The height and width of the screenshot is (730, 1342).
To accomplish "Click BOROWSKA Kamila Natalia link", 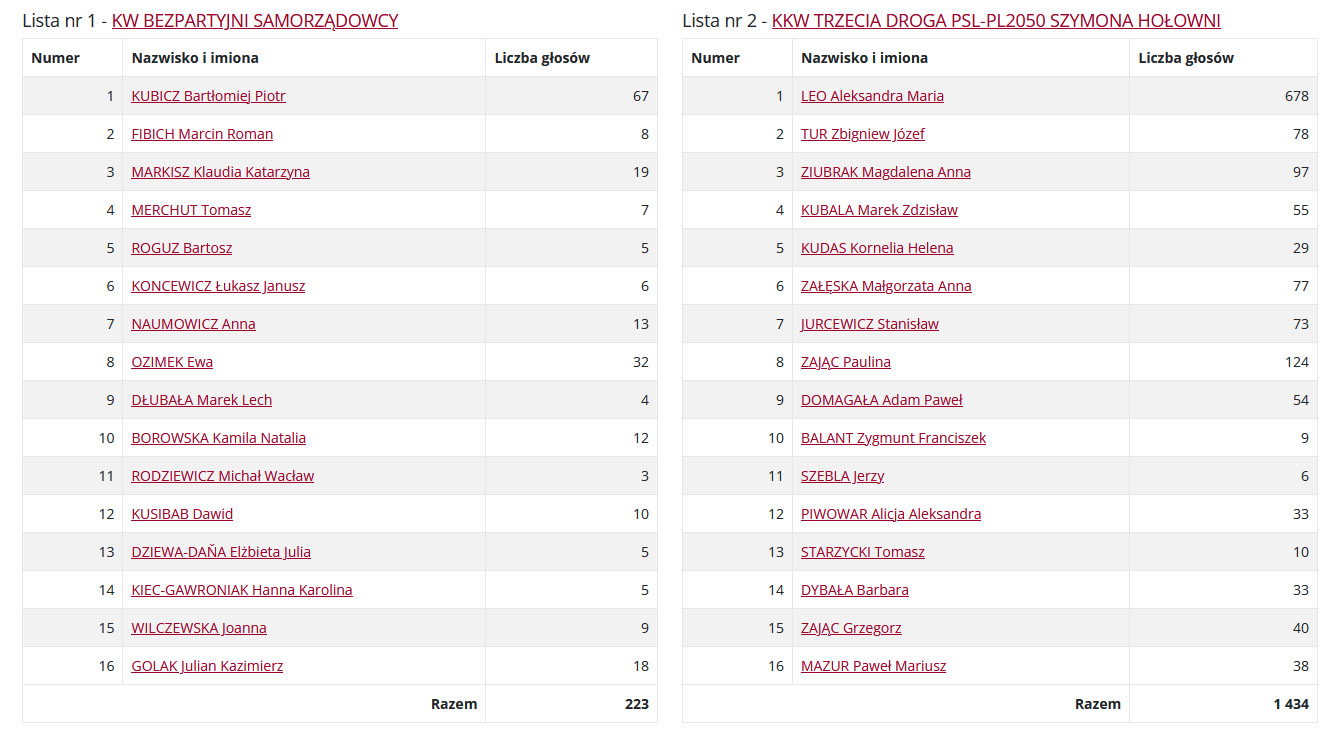I will click(x=218, y=438).
